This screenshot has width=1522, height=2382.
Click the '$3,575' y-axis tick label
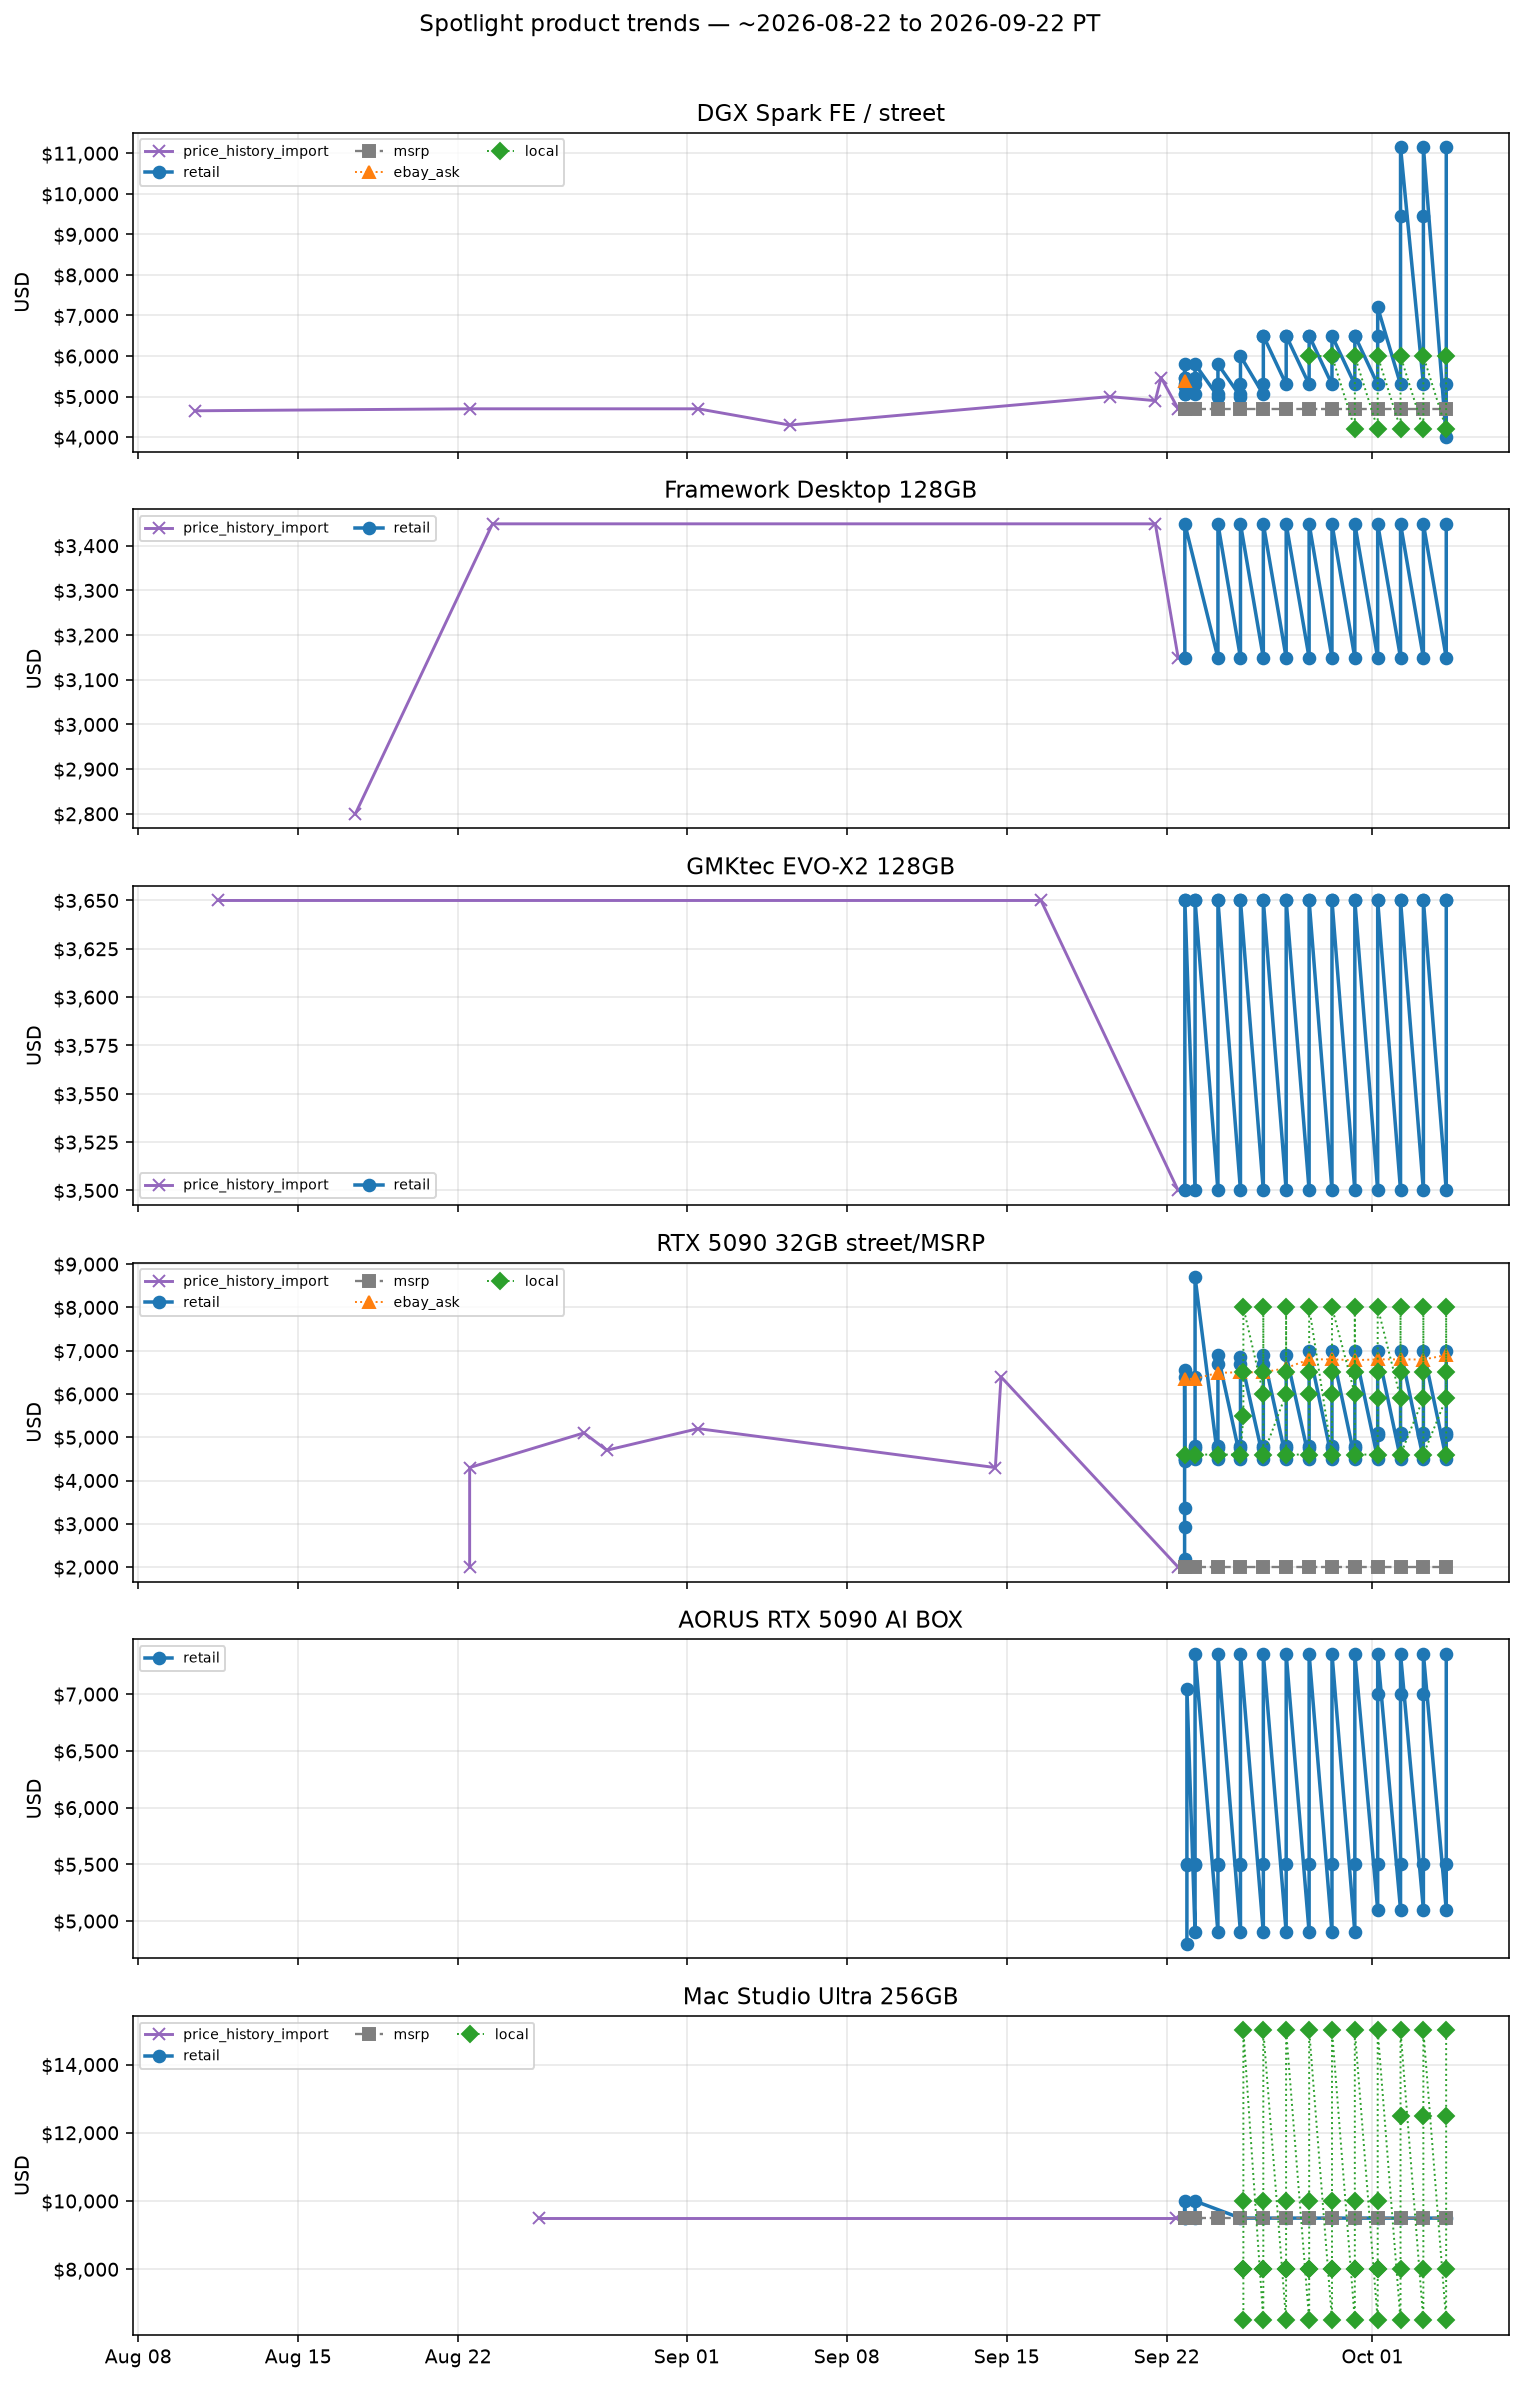point(85,1046)
